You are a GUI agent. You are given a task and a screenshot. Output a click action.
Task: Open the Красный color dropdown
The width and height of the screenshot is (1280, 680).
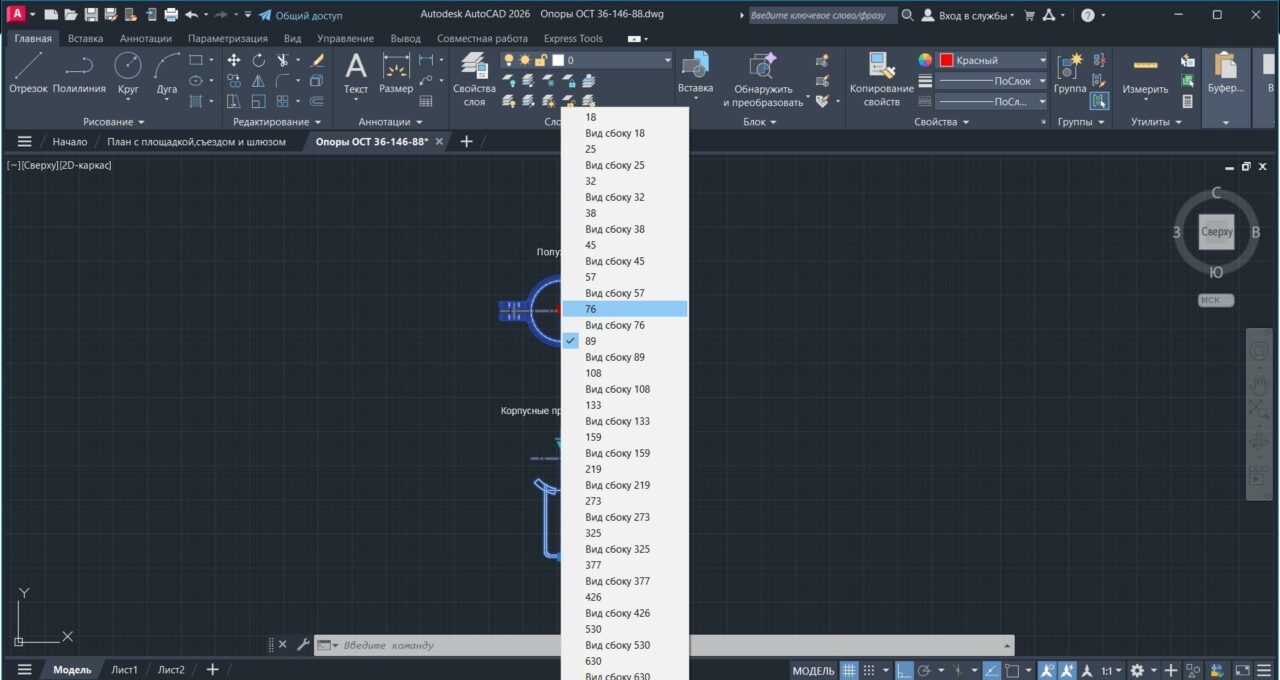pyautogui.click(x=1042, y=60)
